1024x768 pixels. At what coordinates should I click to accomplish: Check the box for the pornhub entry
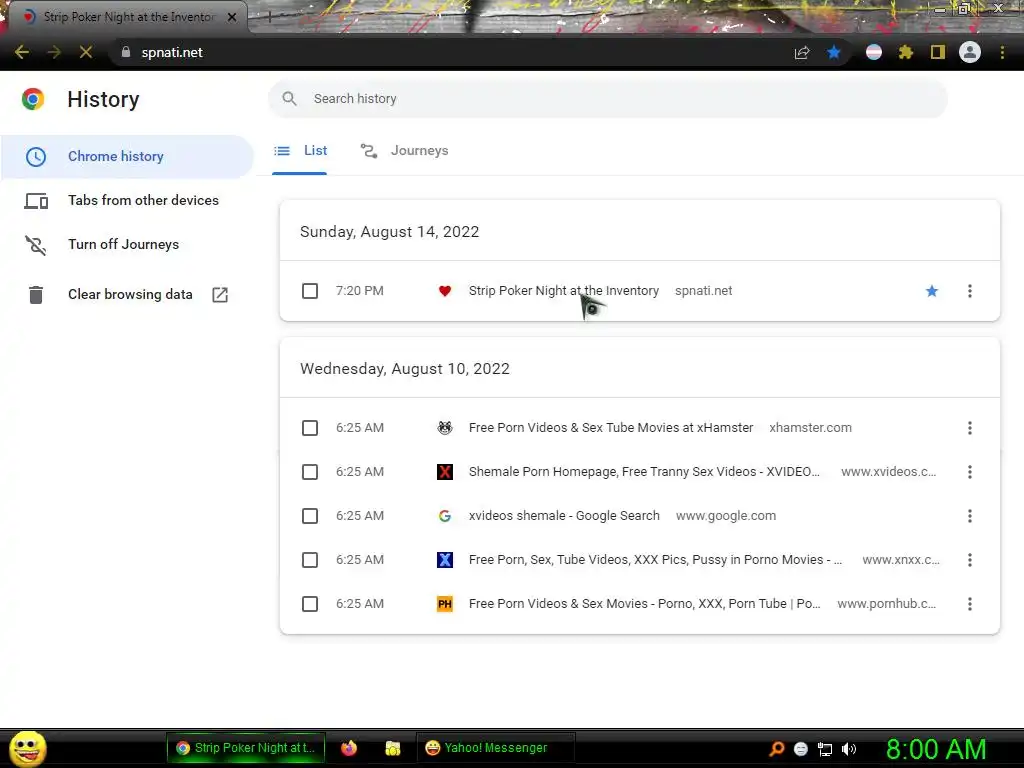click(x=310, y=603)
